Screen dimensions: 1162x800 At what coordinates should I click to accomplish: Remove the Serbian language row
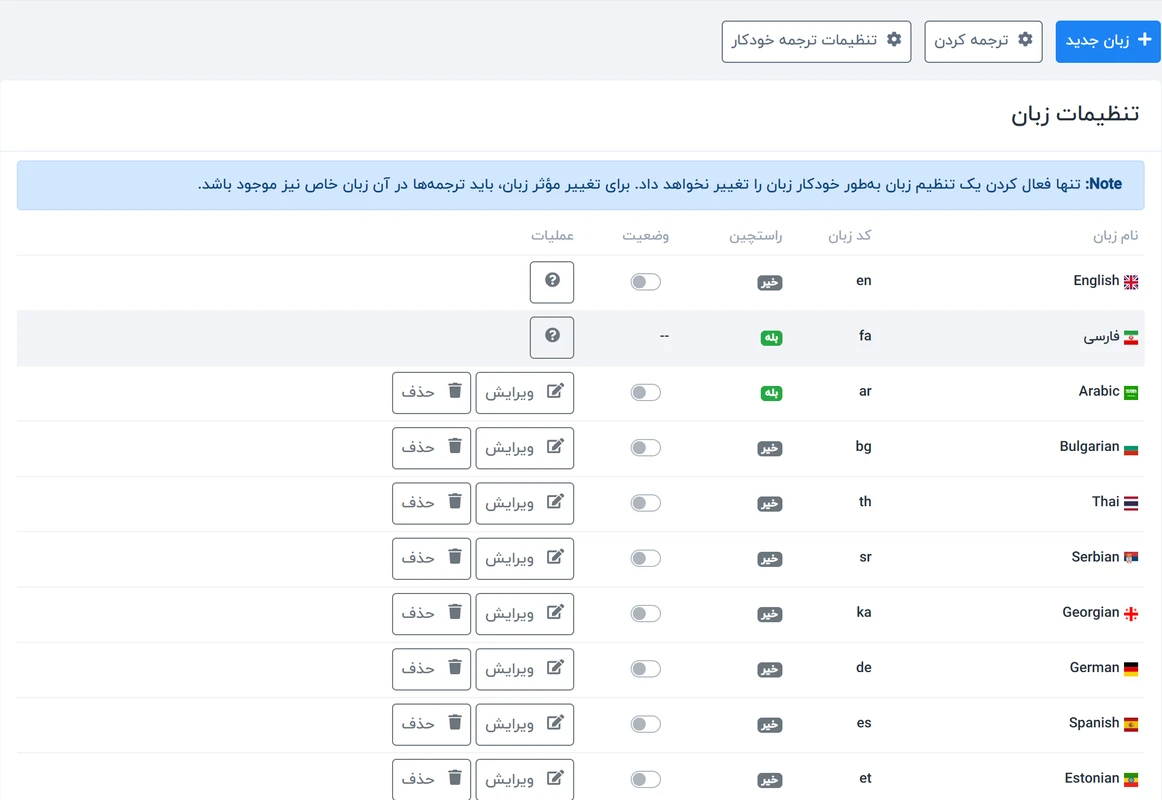(x=431, y=559)
